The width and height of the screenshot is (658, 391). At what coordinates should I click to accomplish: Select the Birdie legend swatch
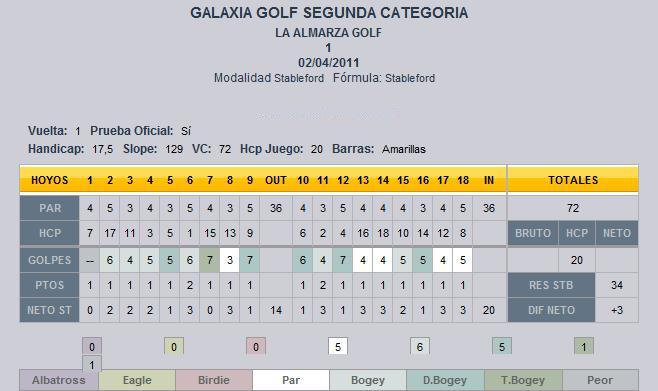214,380
